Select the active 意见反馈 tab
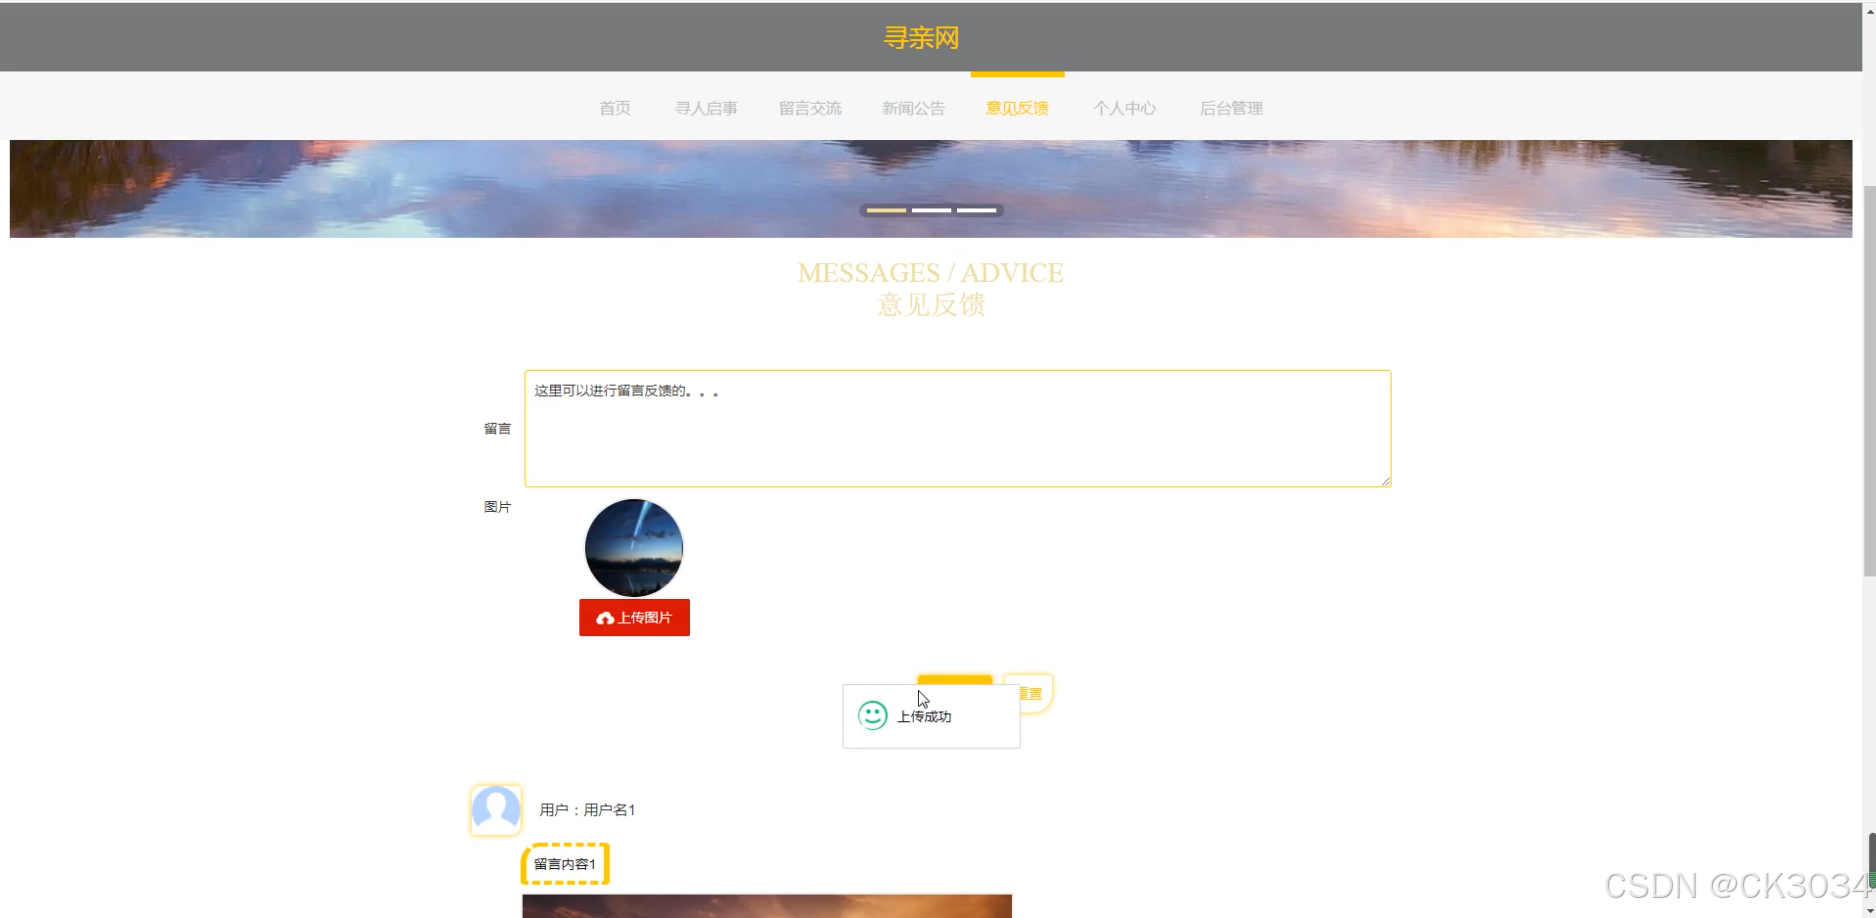Viewport: 1876px width, 918px height. coord(1017,108)
